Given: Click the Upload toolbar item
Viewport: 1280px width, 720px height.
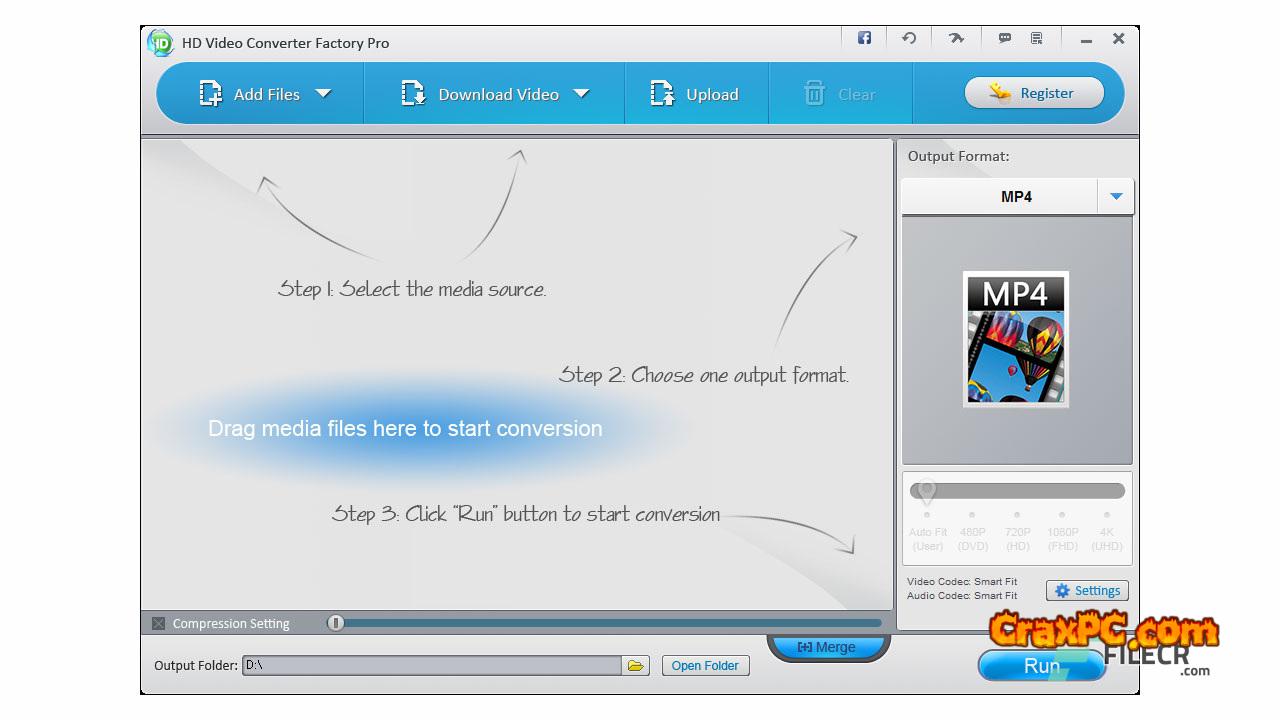Looking at the screenshot, I should 695,94.
